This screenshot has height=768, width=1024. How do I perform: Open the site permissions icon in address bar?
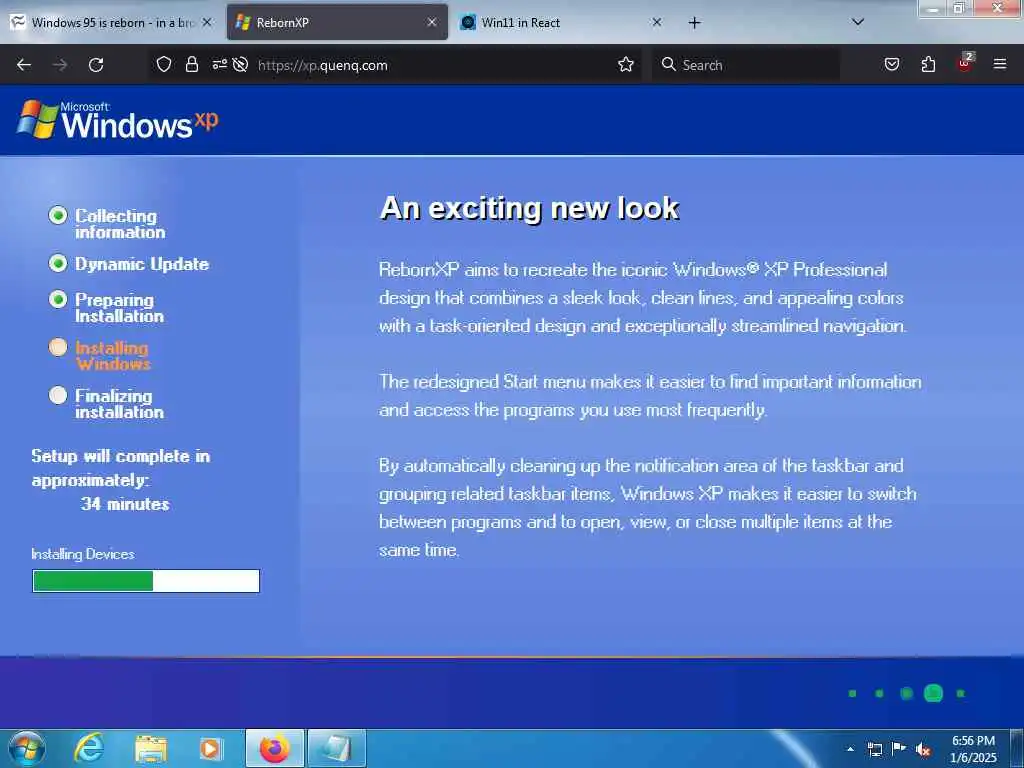pyautogui.click(x=219, y=64)
